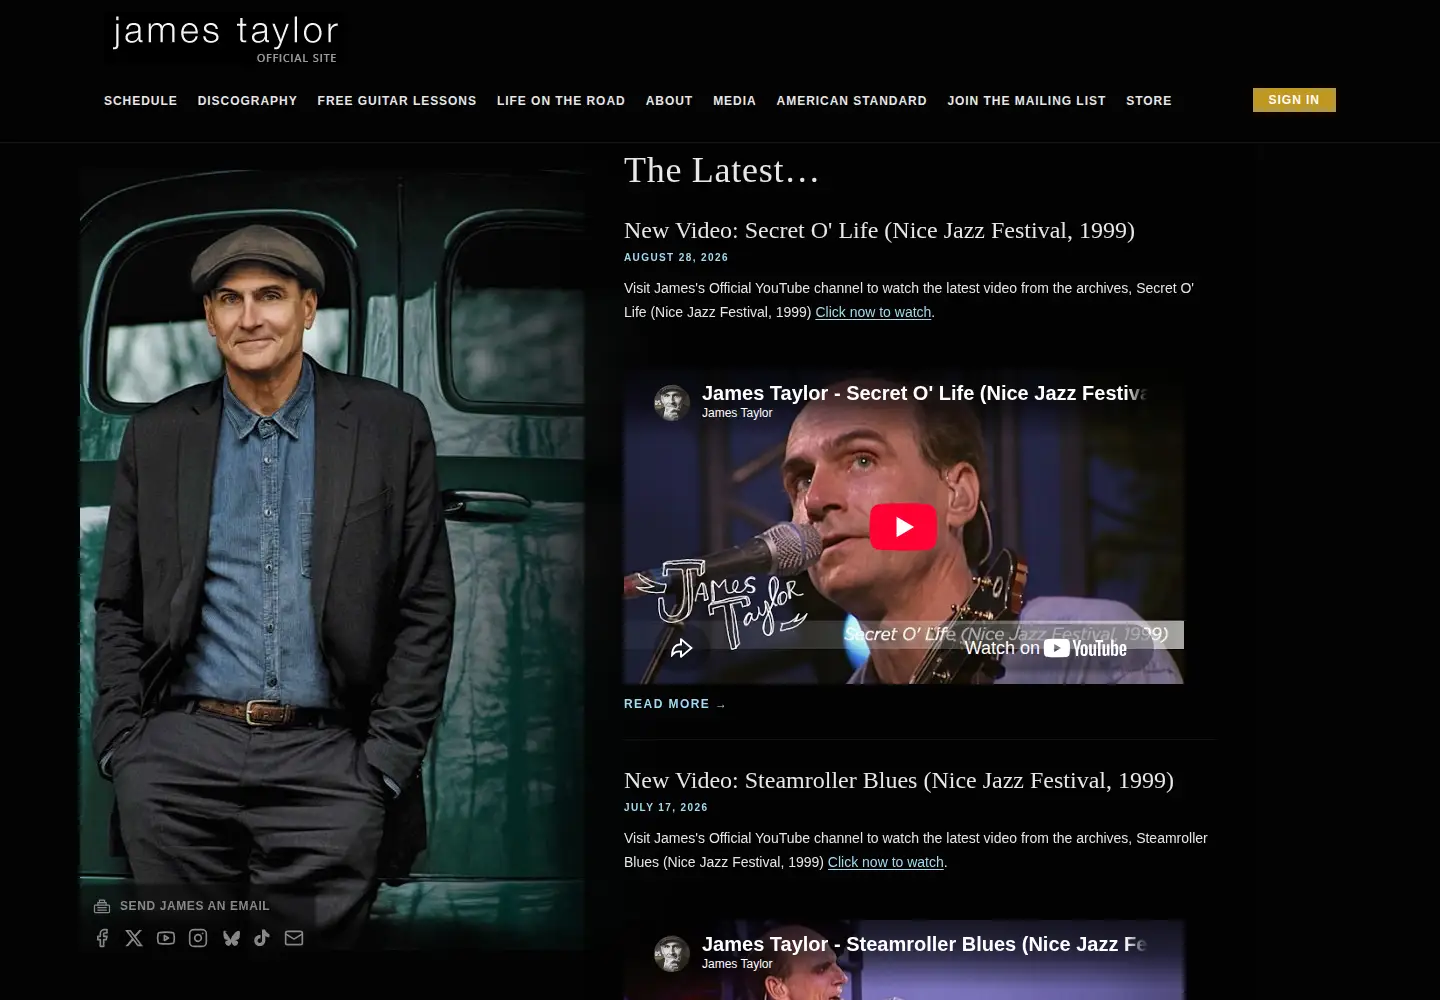Open the TikTok social icon
The image size is (1440, 1000).
pos(262,938)
